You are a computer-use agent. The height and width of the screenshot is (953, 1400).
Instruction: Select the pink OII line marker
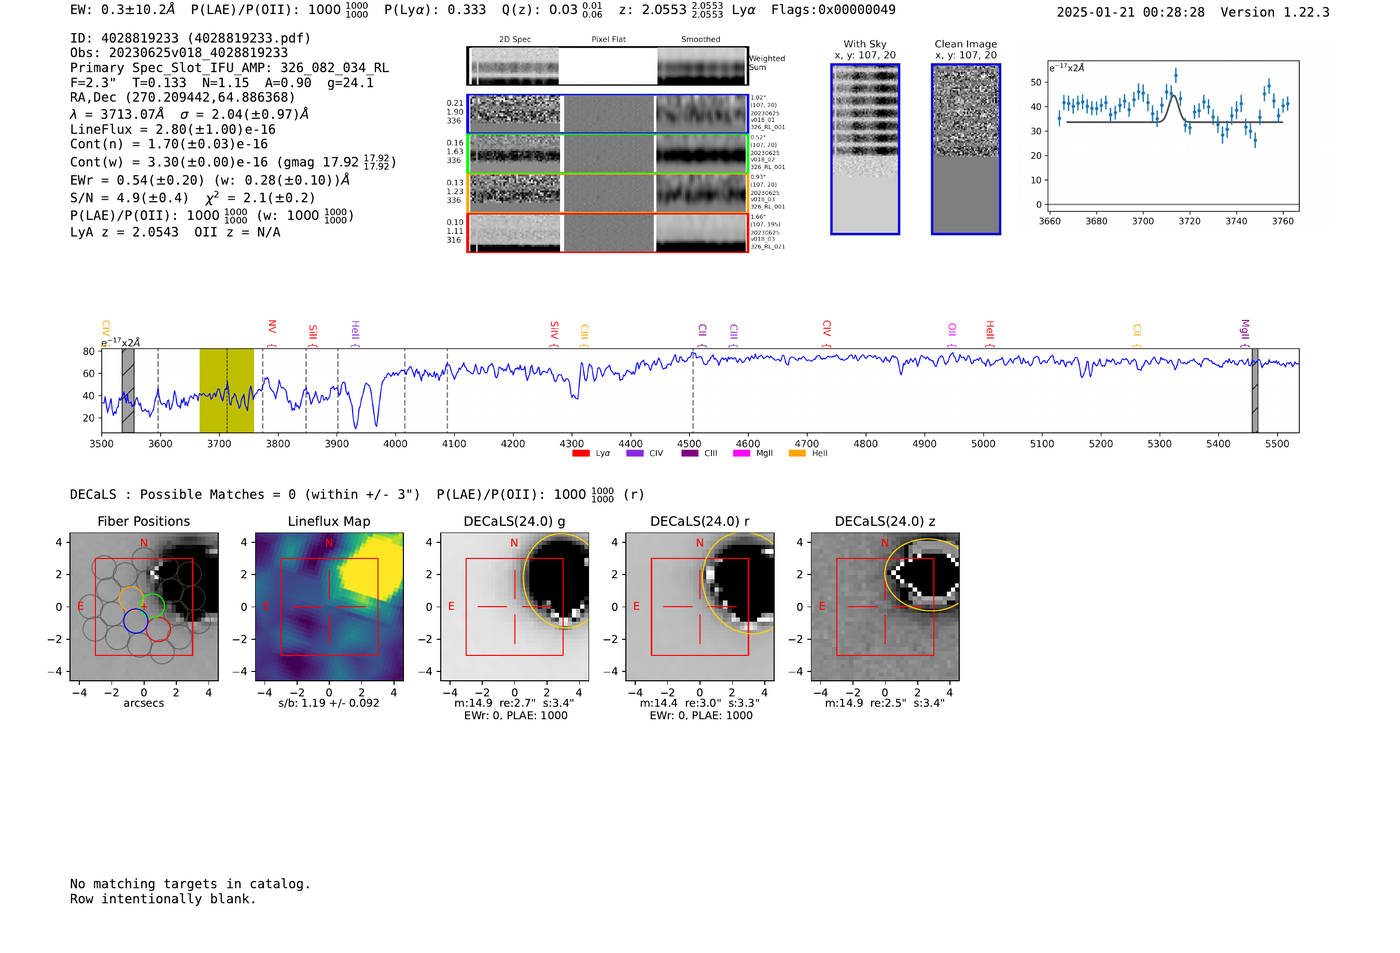tap(951, 334)
